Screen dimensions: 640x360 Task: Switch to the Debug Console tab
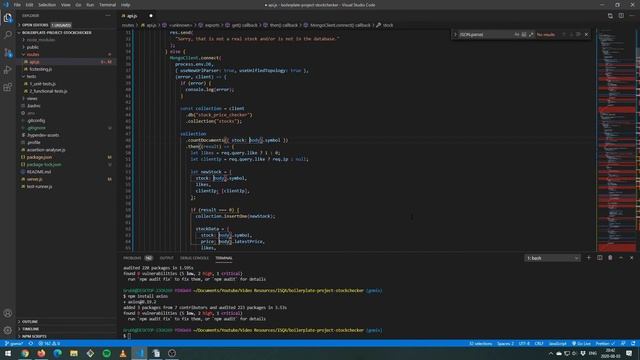pos(194,258)
